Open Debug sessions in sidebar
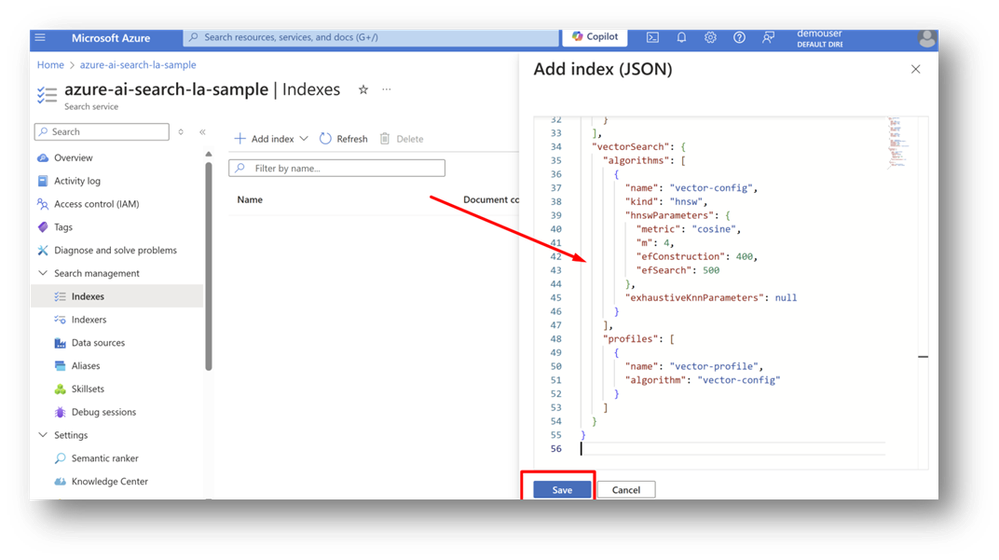The width and height of the screenshot is (999, 560). 103,412
